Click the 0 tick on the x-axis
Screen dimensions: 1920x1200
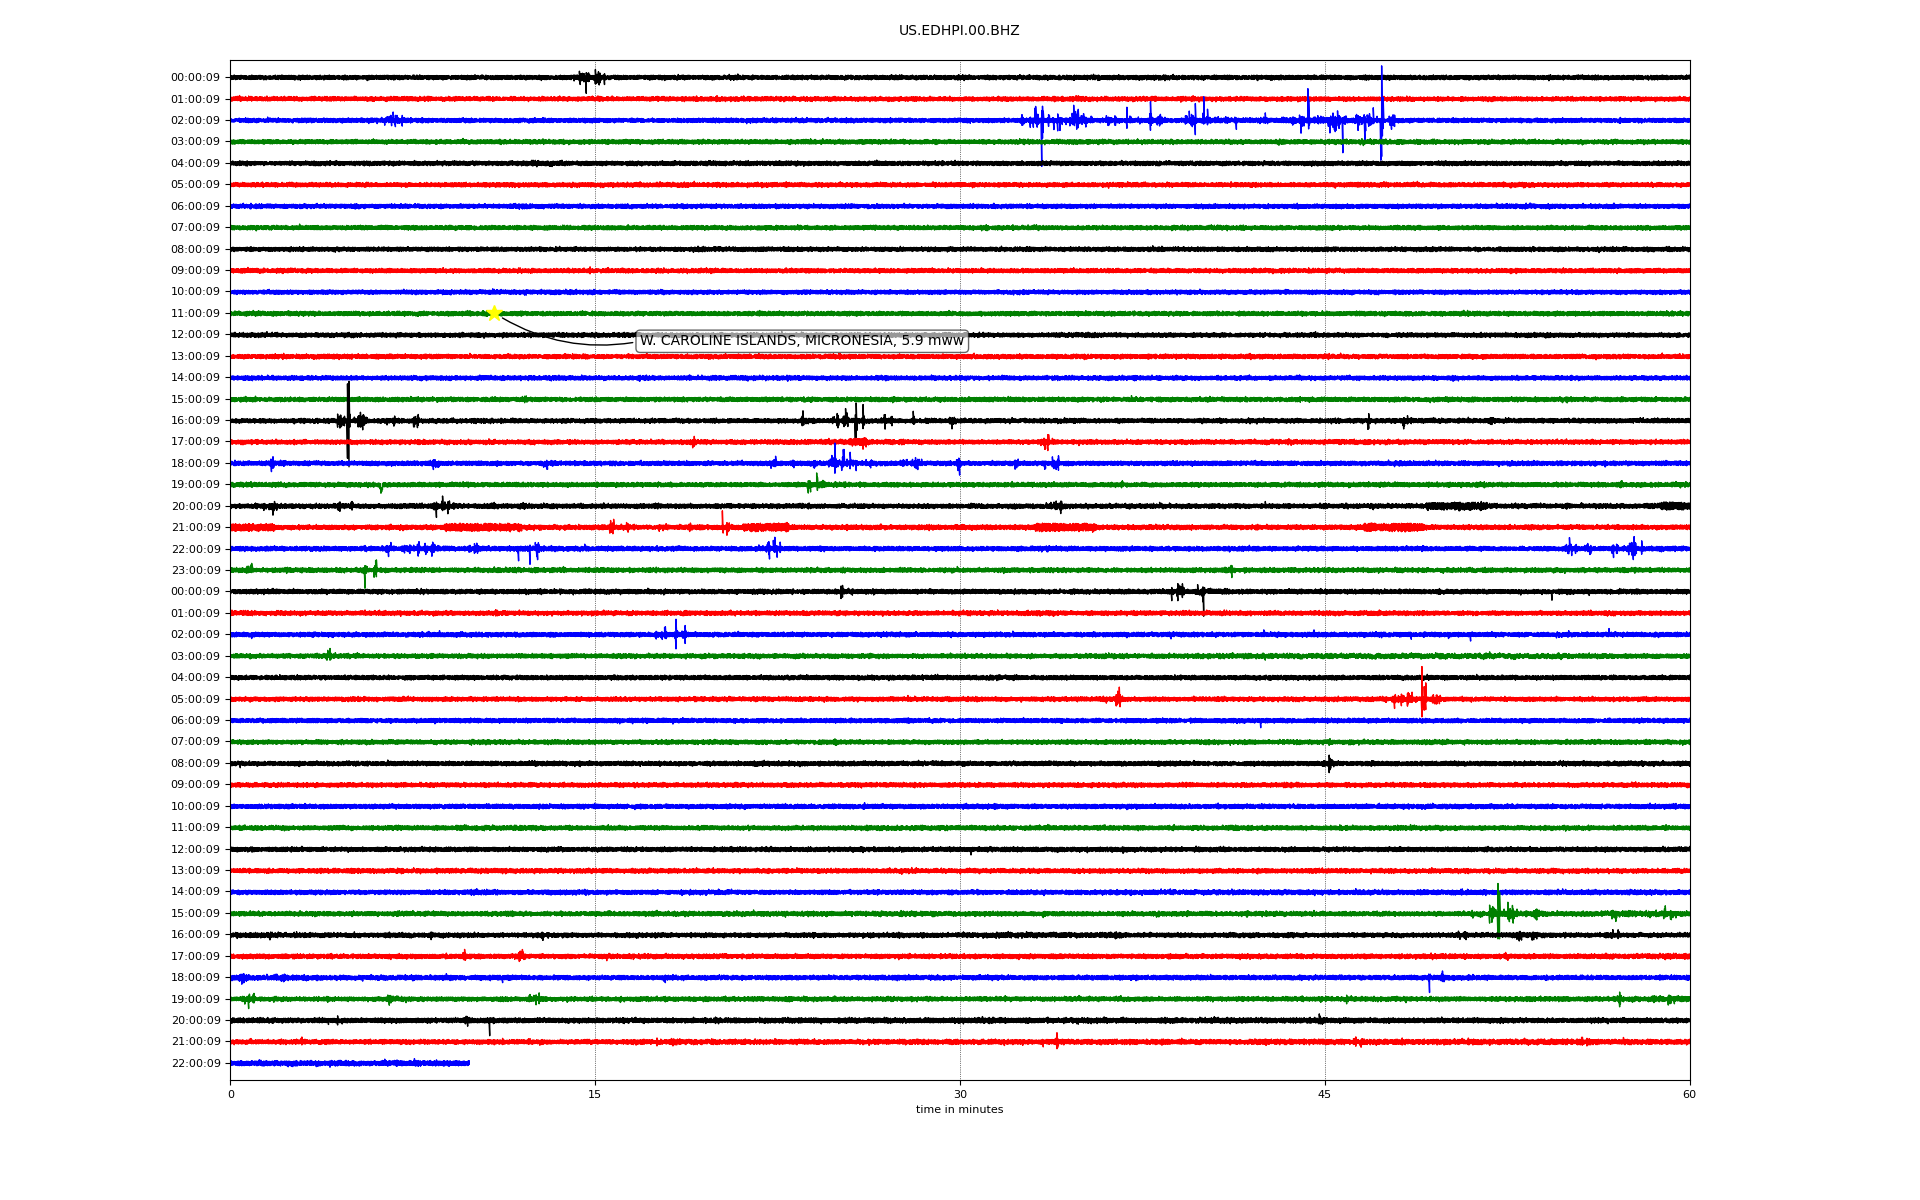[x=231, y=1094]
